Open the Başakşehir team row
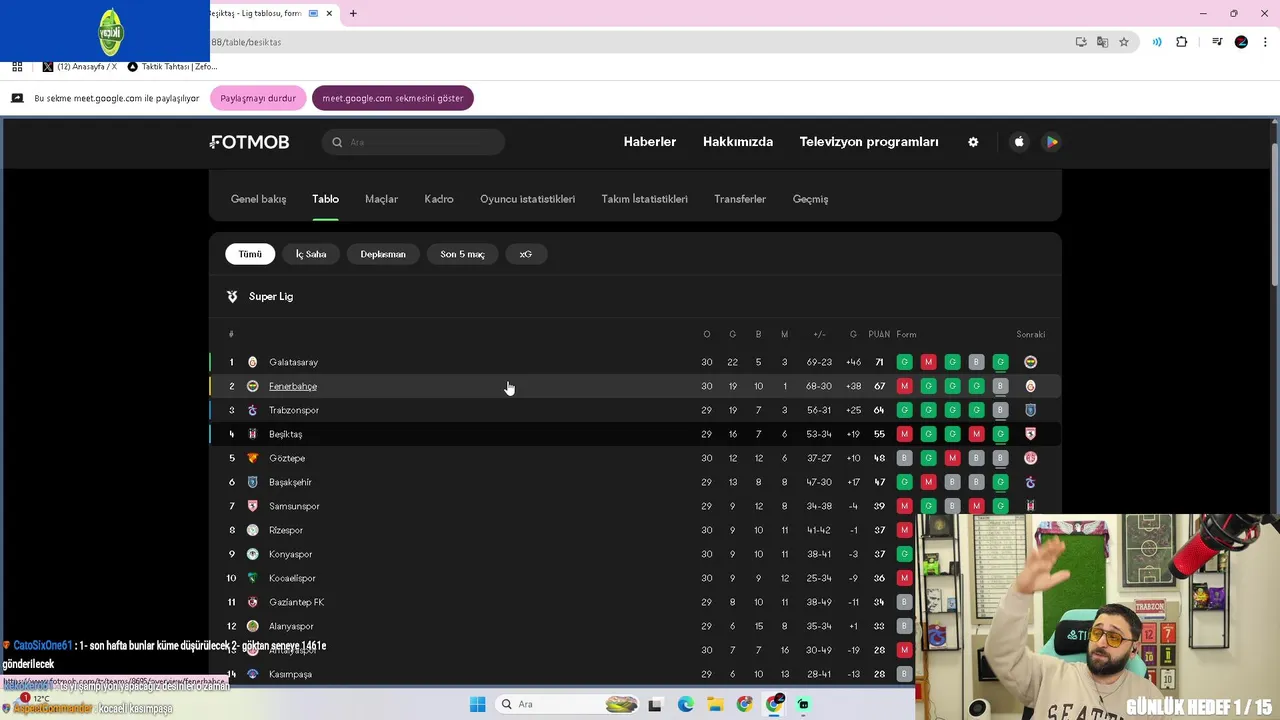1280x720 pixels. 635,482
